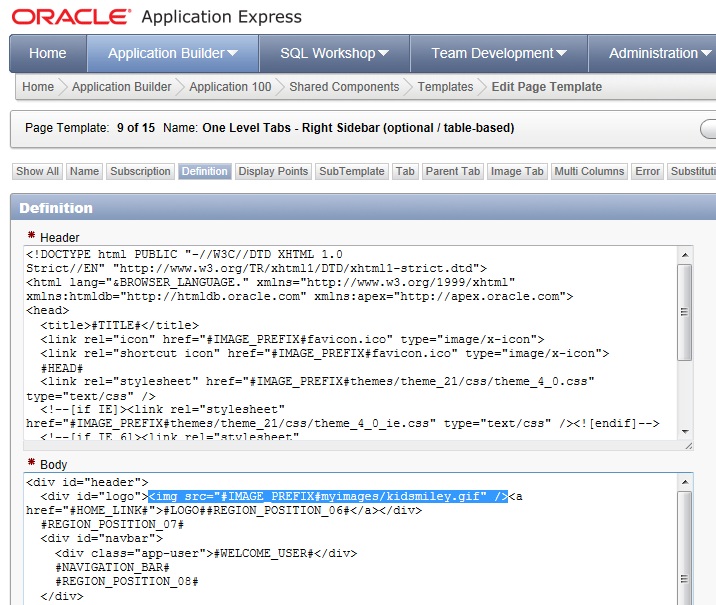Jump to the Substitution section
The width and height of the screenshot is (716, 605).
point(691,171)
